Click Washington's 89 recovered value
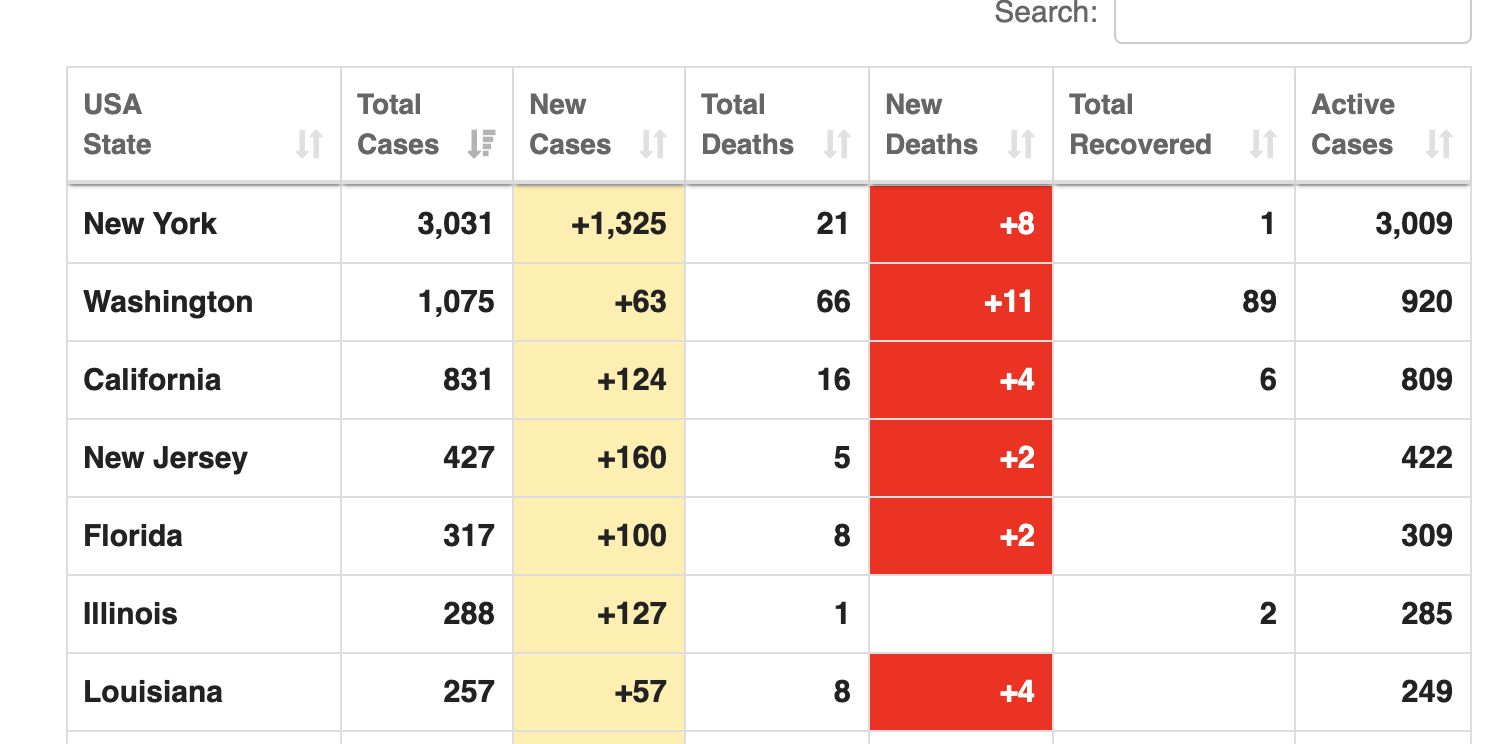 tap(1258, 302)
